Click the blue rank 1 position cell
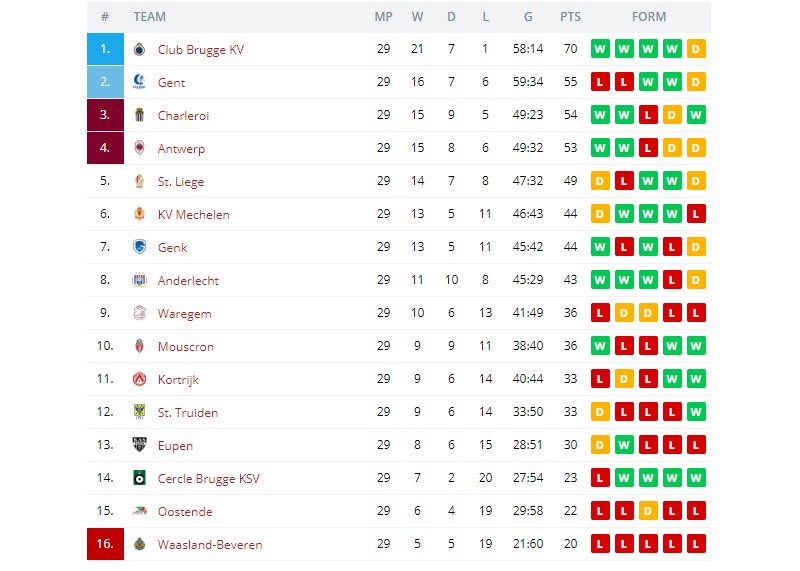800x571 pixels. coord(105,49)
